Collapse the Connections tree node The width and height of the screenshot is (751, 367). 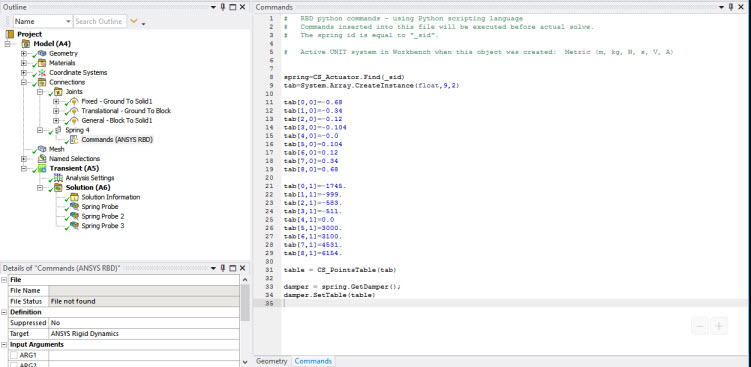[23, 82]
